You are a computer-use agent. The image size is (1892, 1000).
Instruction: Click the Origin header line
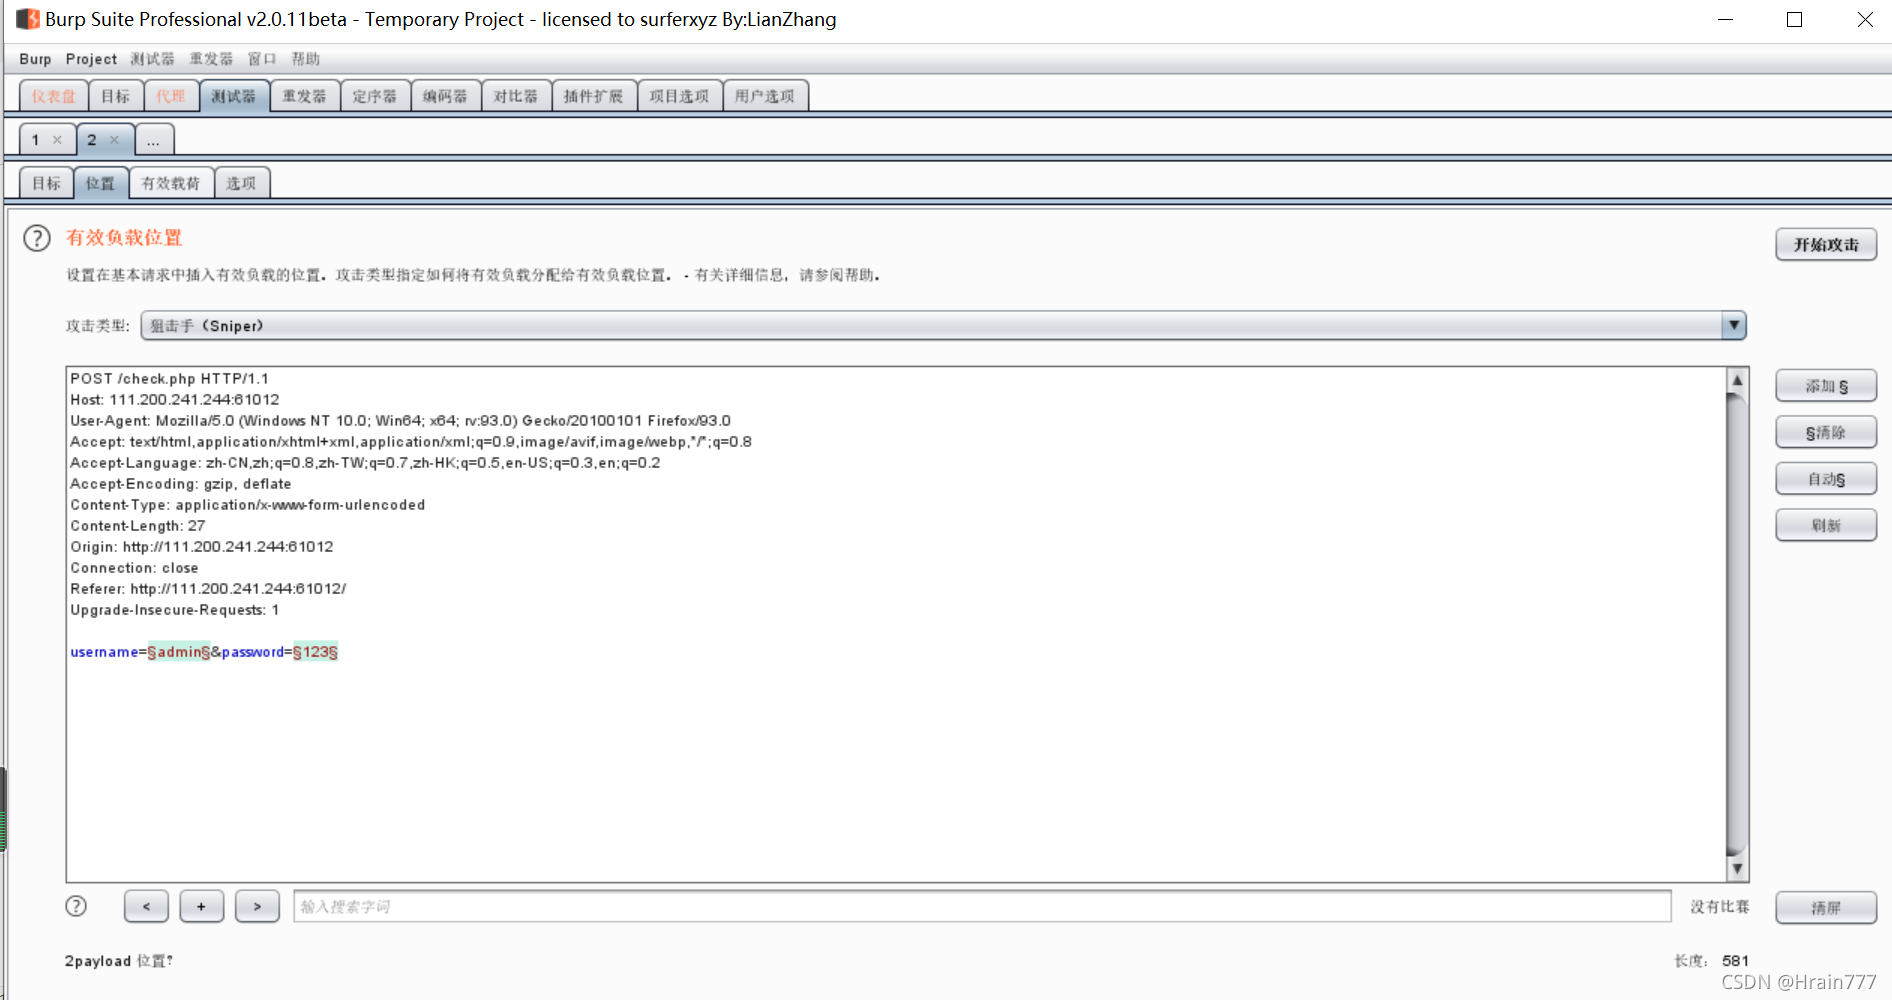point(202,547)
